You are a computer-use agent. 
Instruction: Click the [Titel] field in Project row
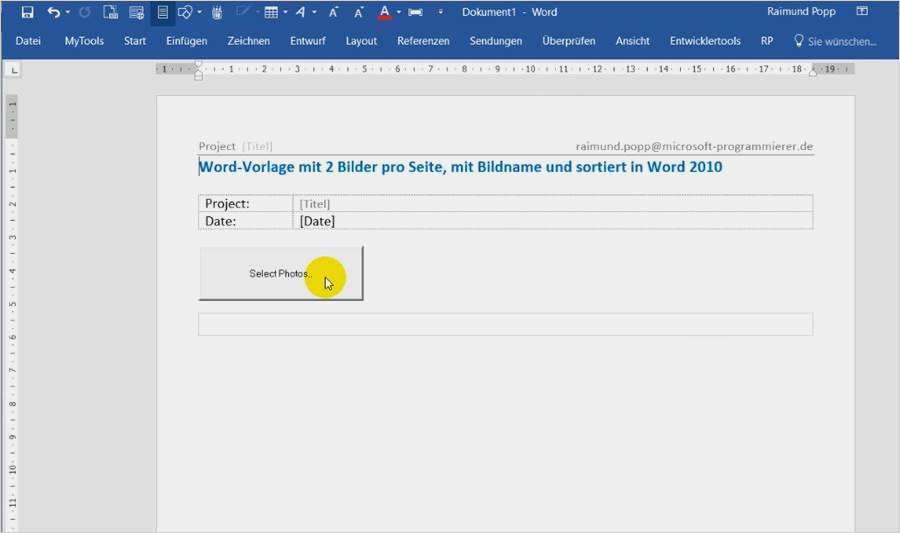315,204
